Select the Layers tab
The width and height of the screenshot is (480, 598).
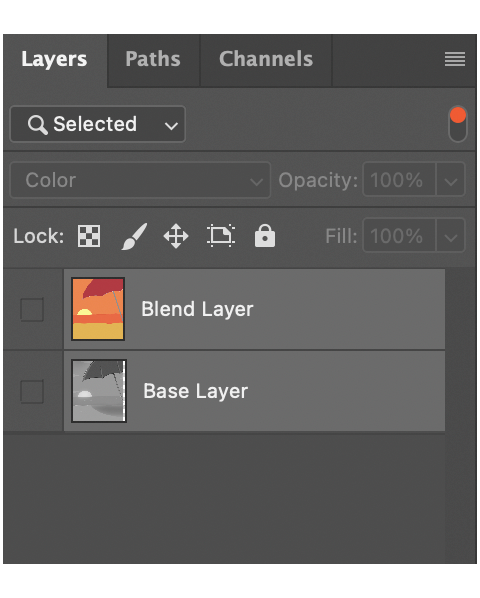[x=54, y=59]
